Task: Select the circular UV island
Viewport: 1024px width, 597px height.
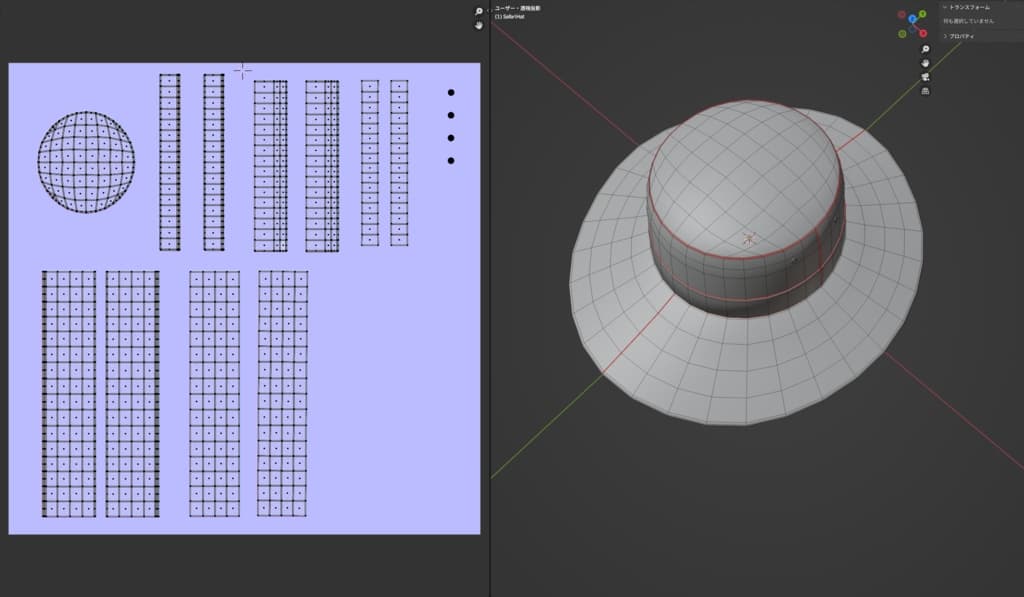Action: point(86,161)
